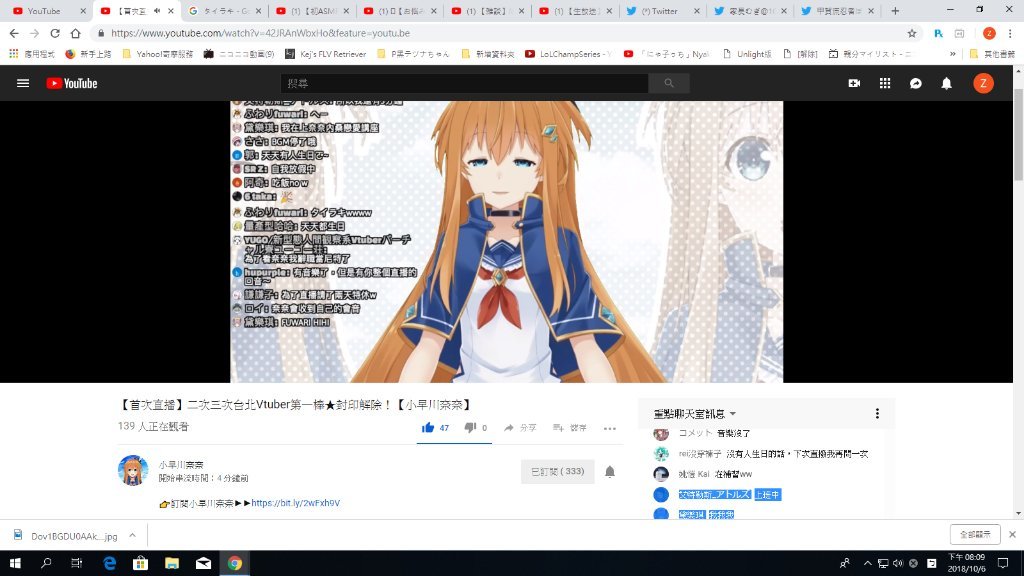This screenshot has width=1024, height=576.
Task: Open the YouTube hamburger guide menu
Action: pyautogui.click(x=23, y=84)
